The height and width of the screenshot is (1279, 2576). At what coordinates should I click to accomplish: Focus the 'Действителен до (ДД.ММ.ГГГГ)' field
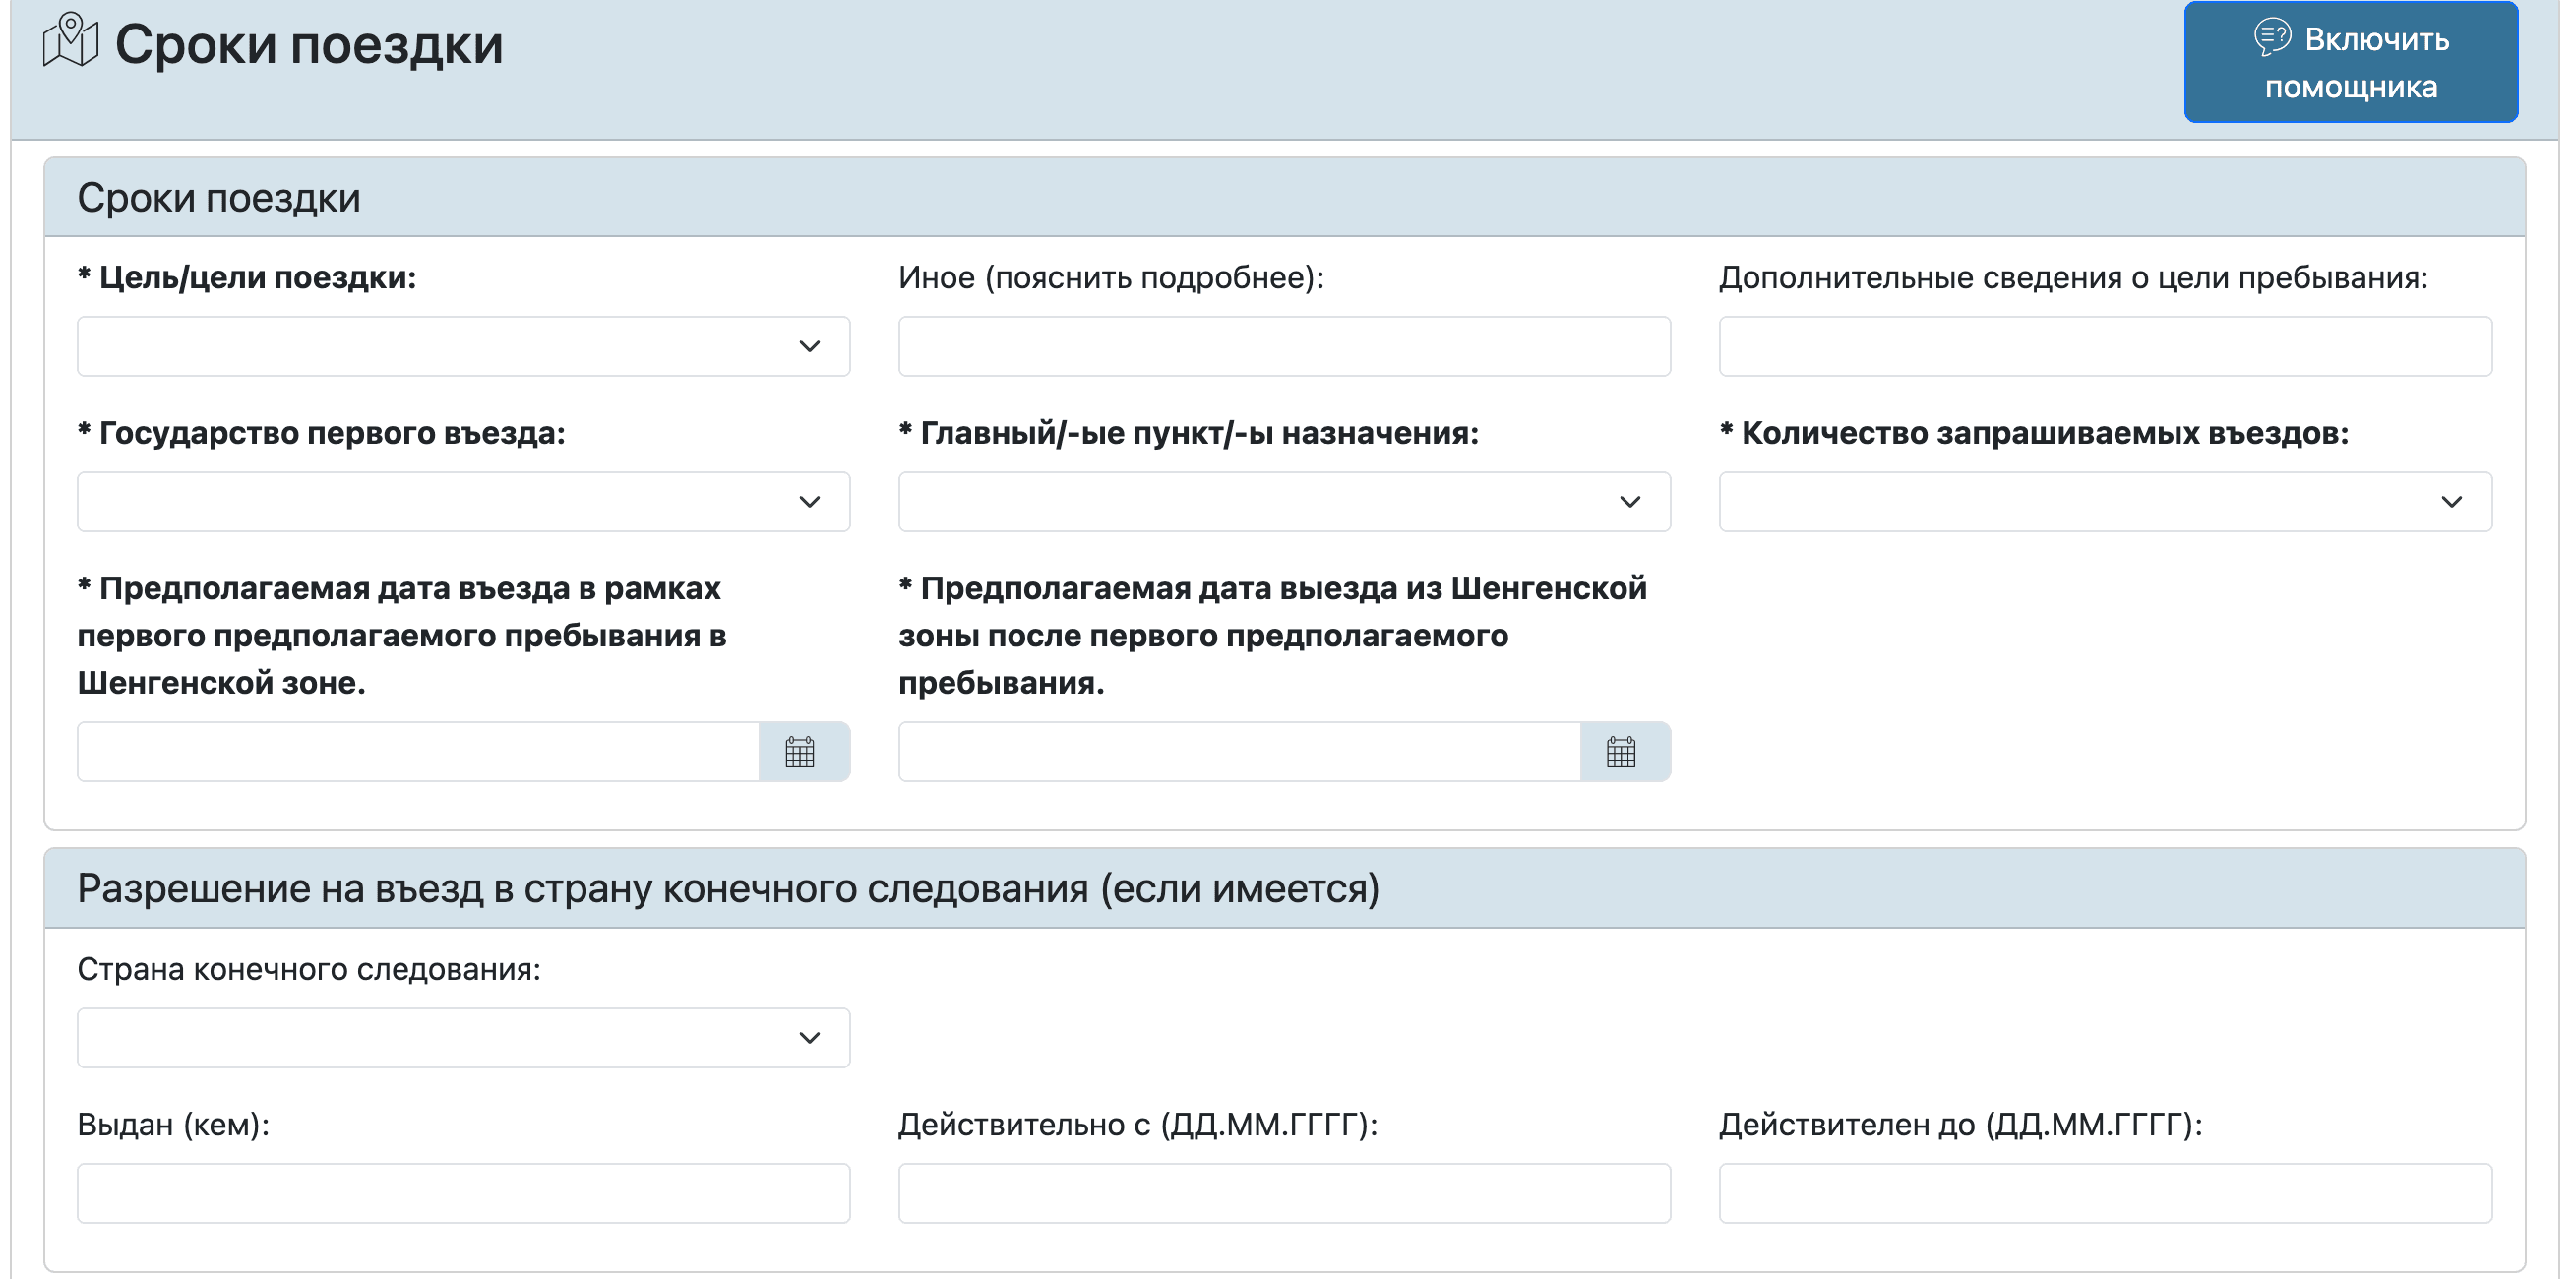(x=2105, y=1192)
